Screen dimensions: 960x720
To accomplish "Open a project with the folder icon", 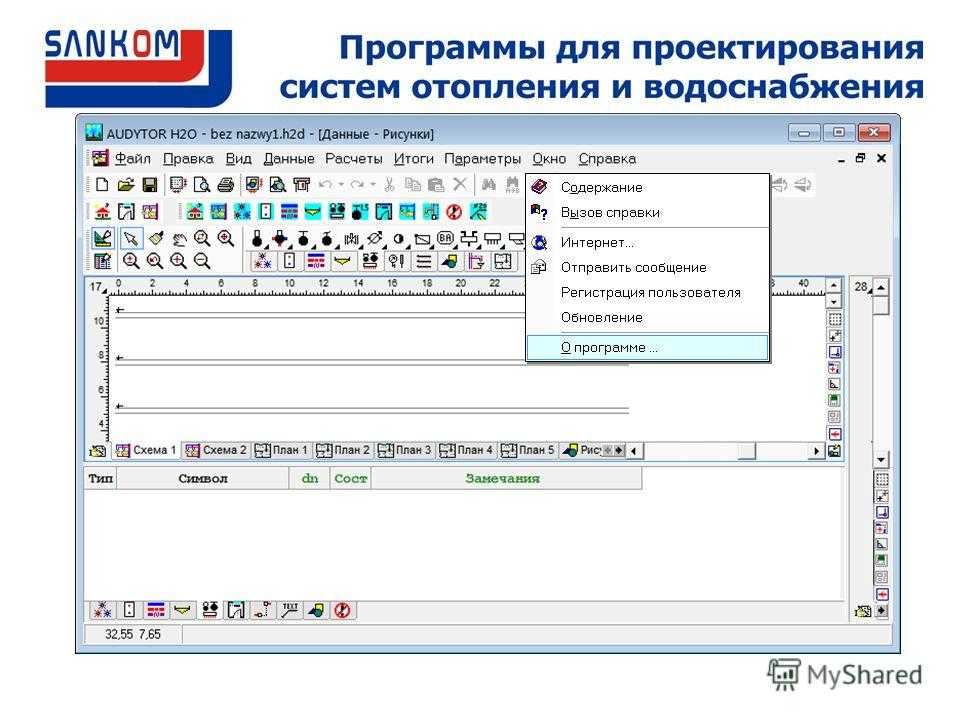I will (x=126, y=184).
